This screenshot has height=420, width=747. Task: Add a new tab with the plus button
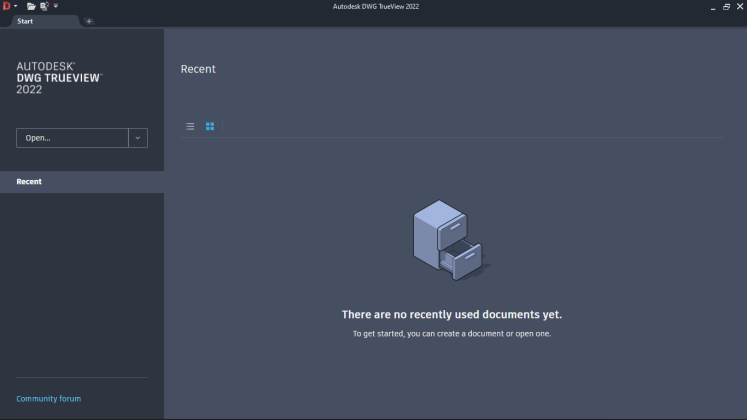(x=89, y=21)
